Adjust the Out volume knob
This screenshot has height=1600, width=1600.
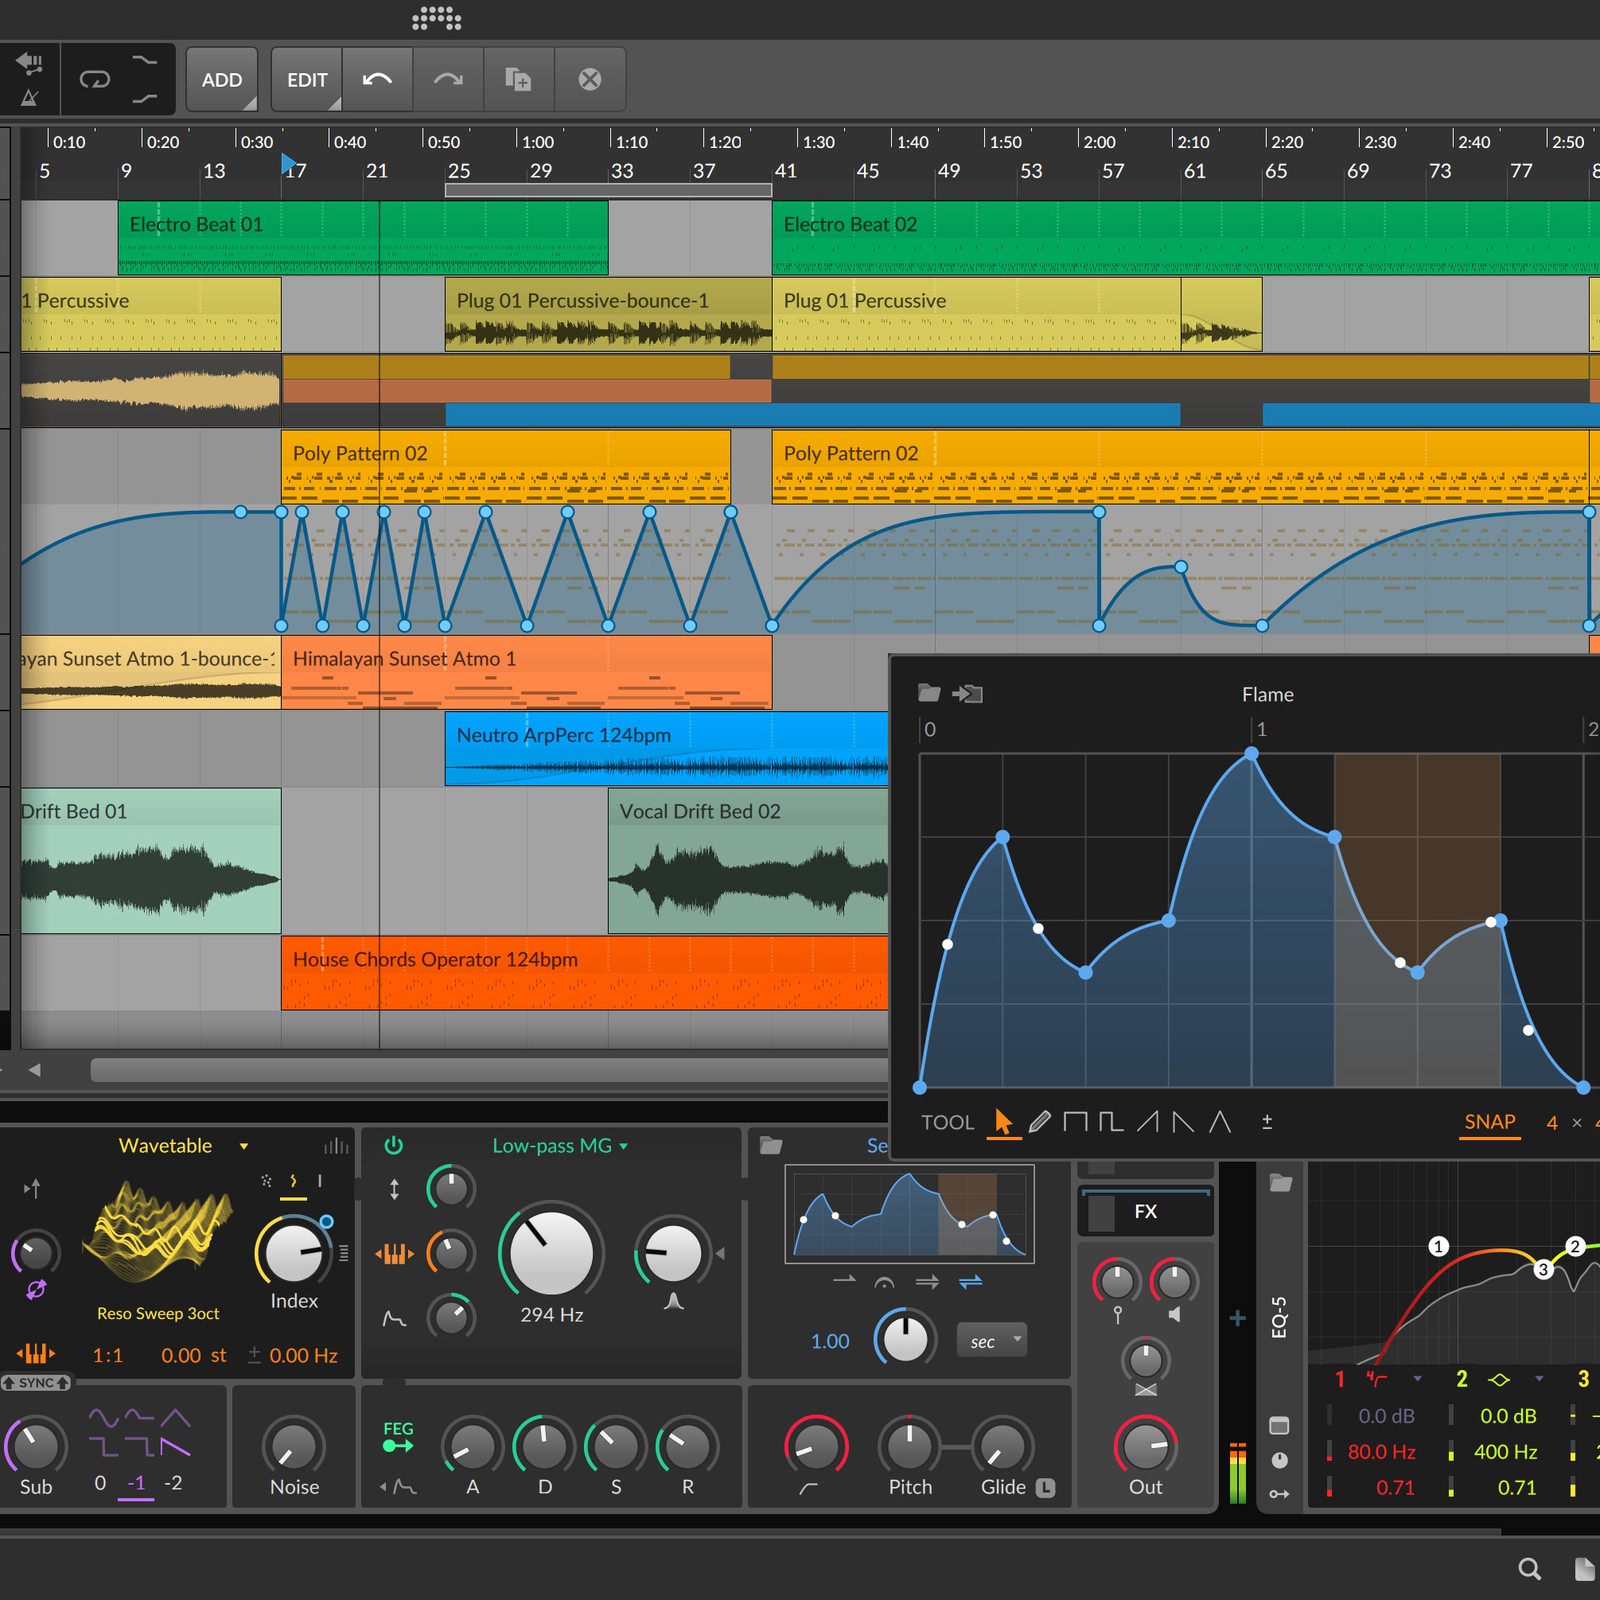1145,1446
